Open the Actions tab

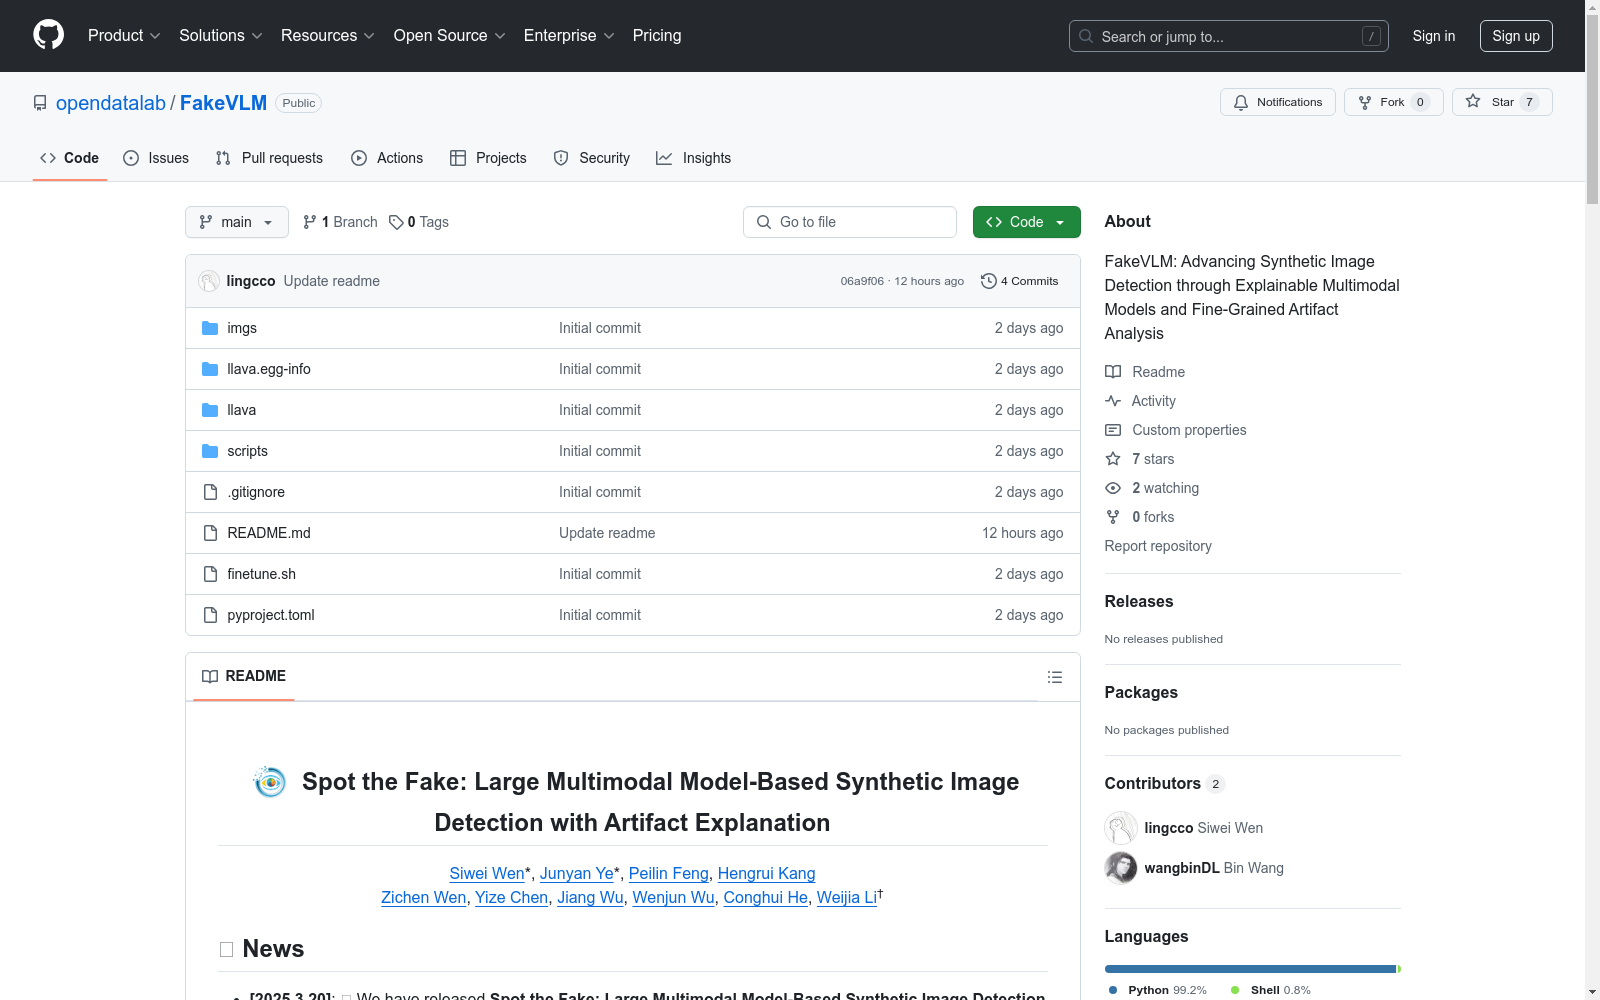pos(387,158)
